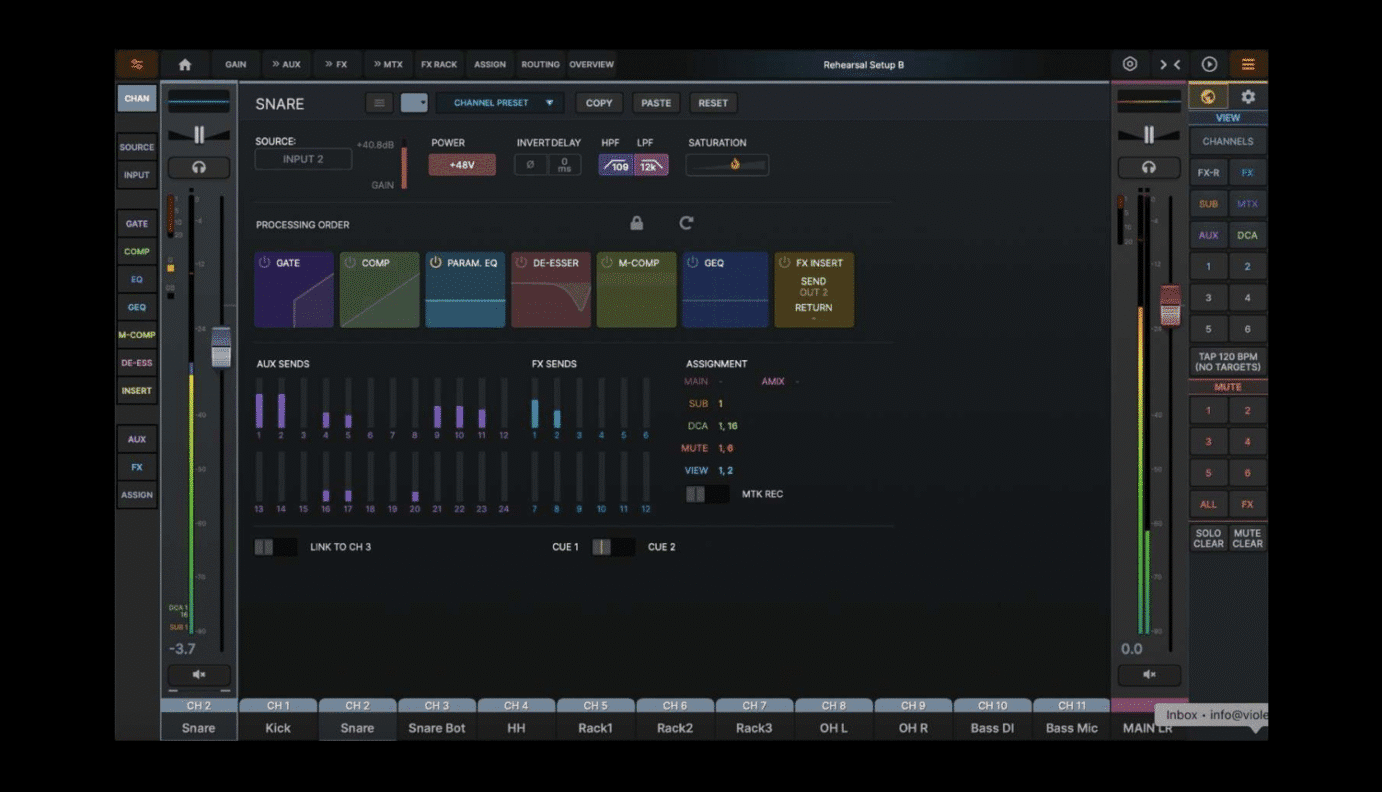Image resolution: width=1382 pixels, height=792 pixels.
Task: Switch to the ROUTING tab
Action: [540, 64]
